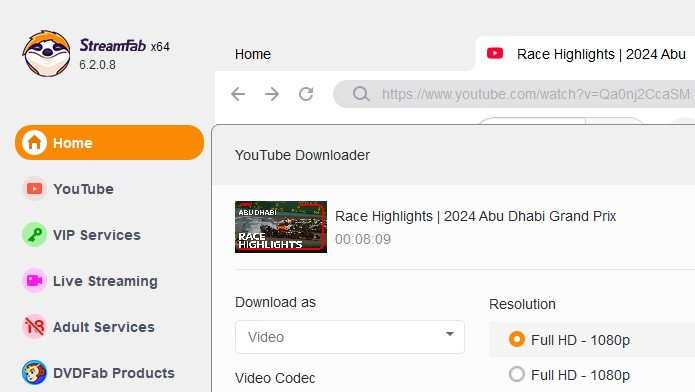Click the 00:08:09 duration text

tap(363, 239)
